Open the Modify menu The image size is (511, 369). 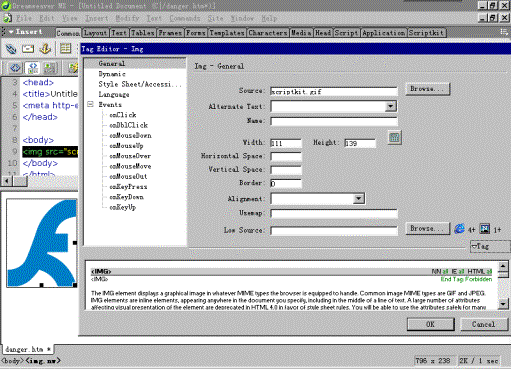point(127,18)
